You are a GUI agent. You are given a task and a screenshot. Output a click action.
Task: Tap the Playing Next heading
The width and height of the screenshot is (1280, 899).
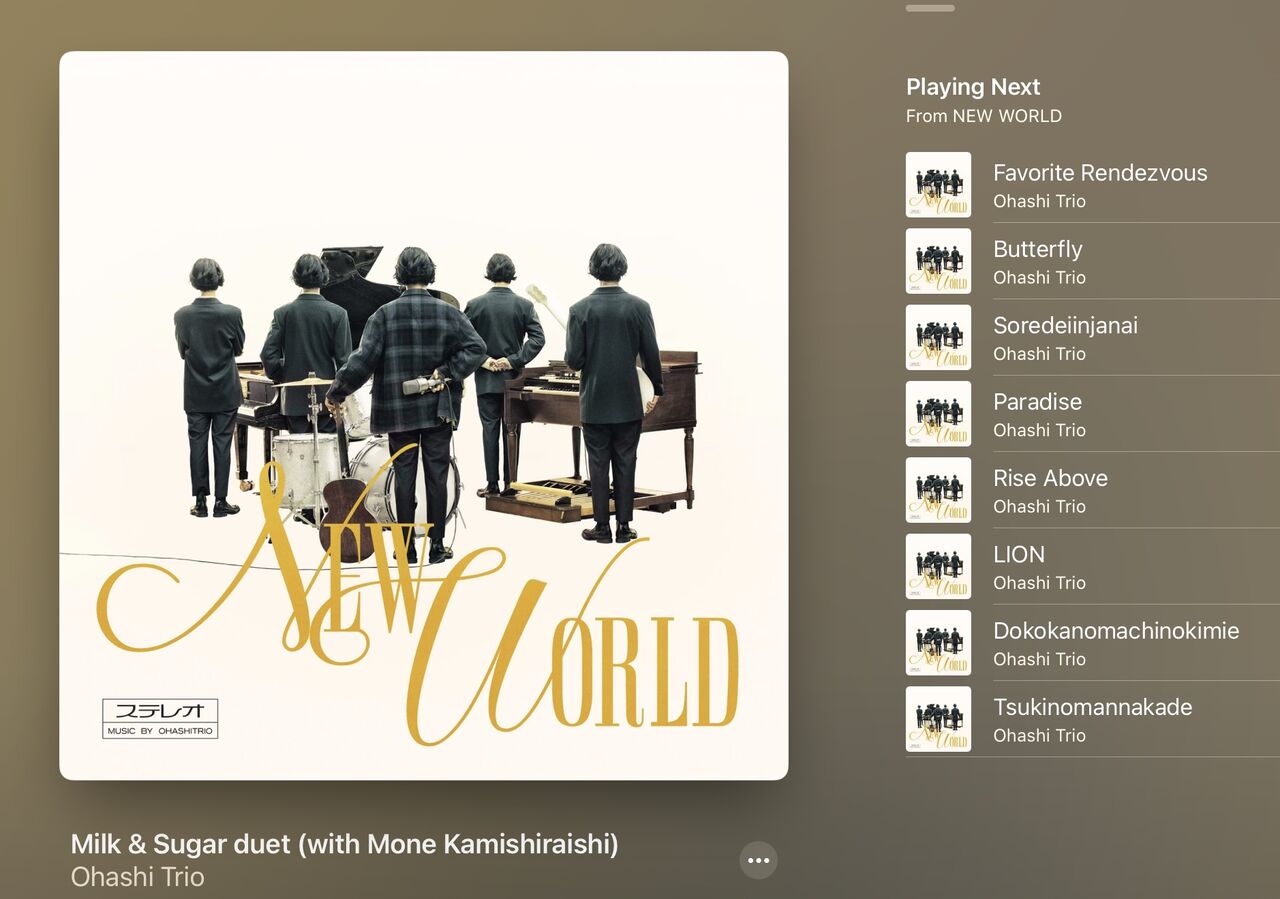tap(973, 87)
